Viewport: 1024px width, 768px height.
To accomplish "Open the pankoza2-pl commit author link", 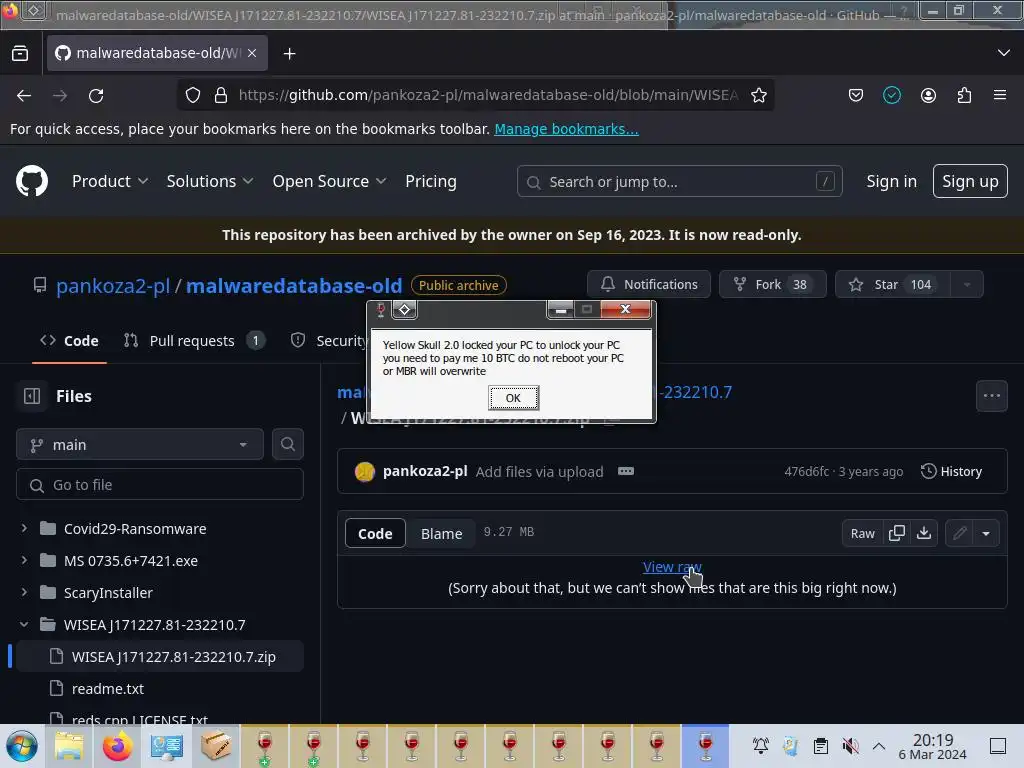I will 424,471.
